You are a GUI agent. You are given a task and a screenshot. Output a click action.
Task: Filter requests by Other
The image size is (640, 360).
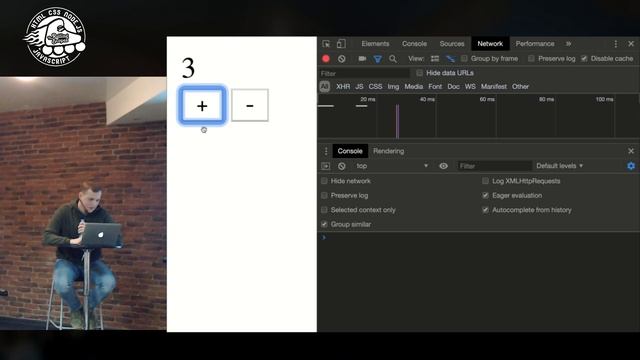pos(520,87)
